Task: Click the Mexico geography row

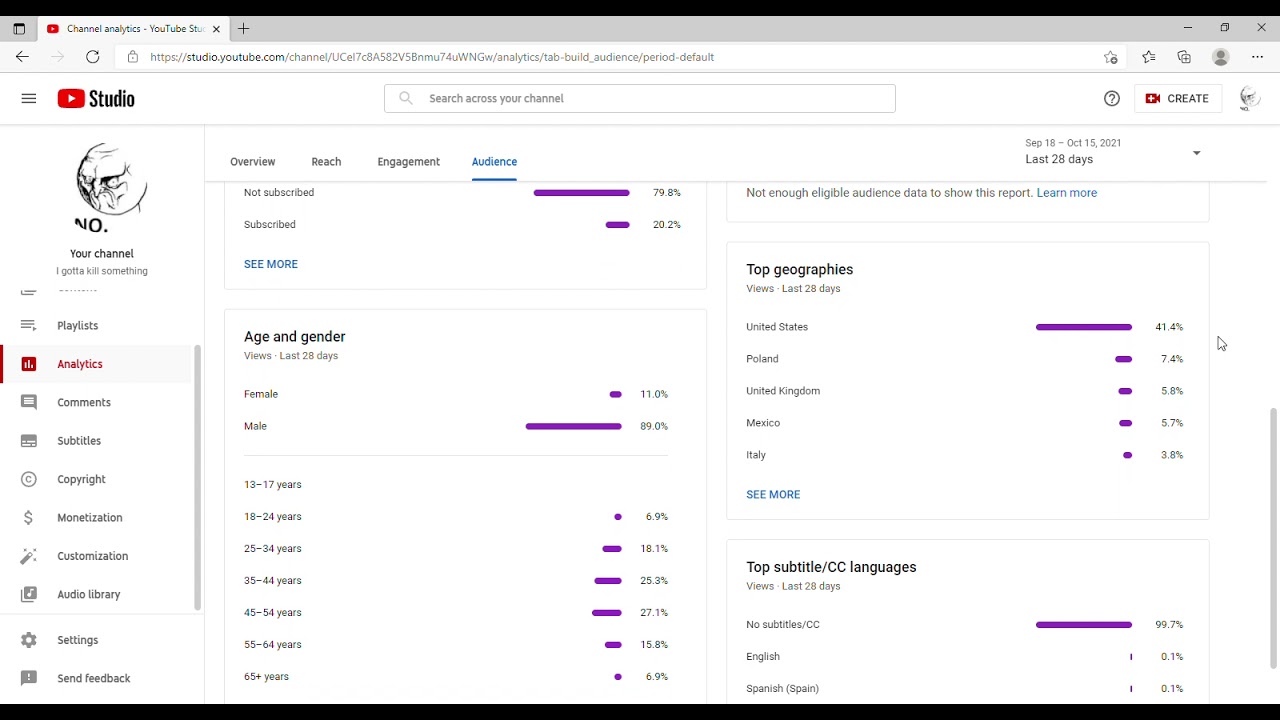Action: 965,423
